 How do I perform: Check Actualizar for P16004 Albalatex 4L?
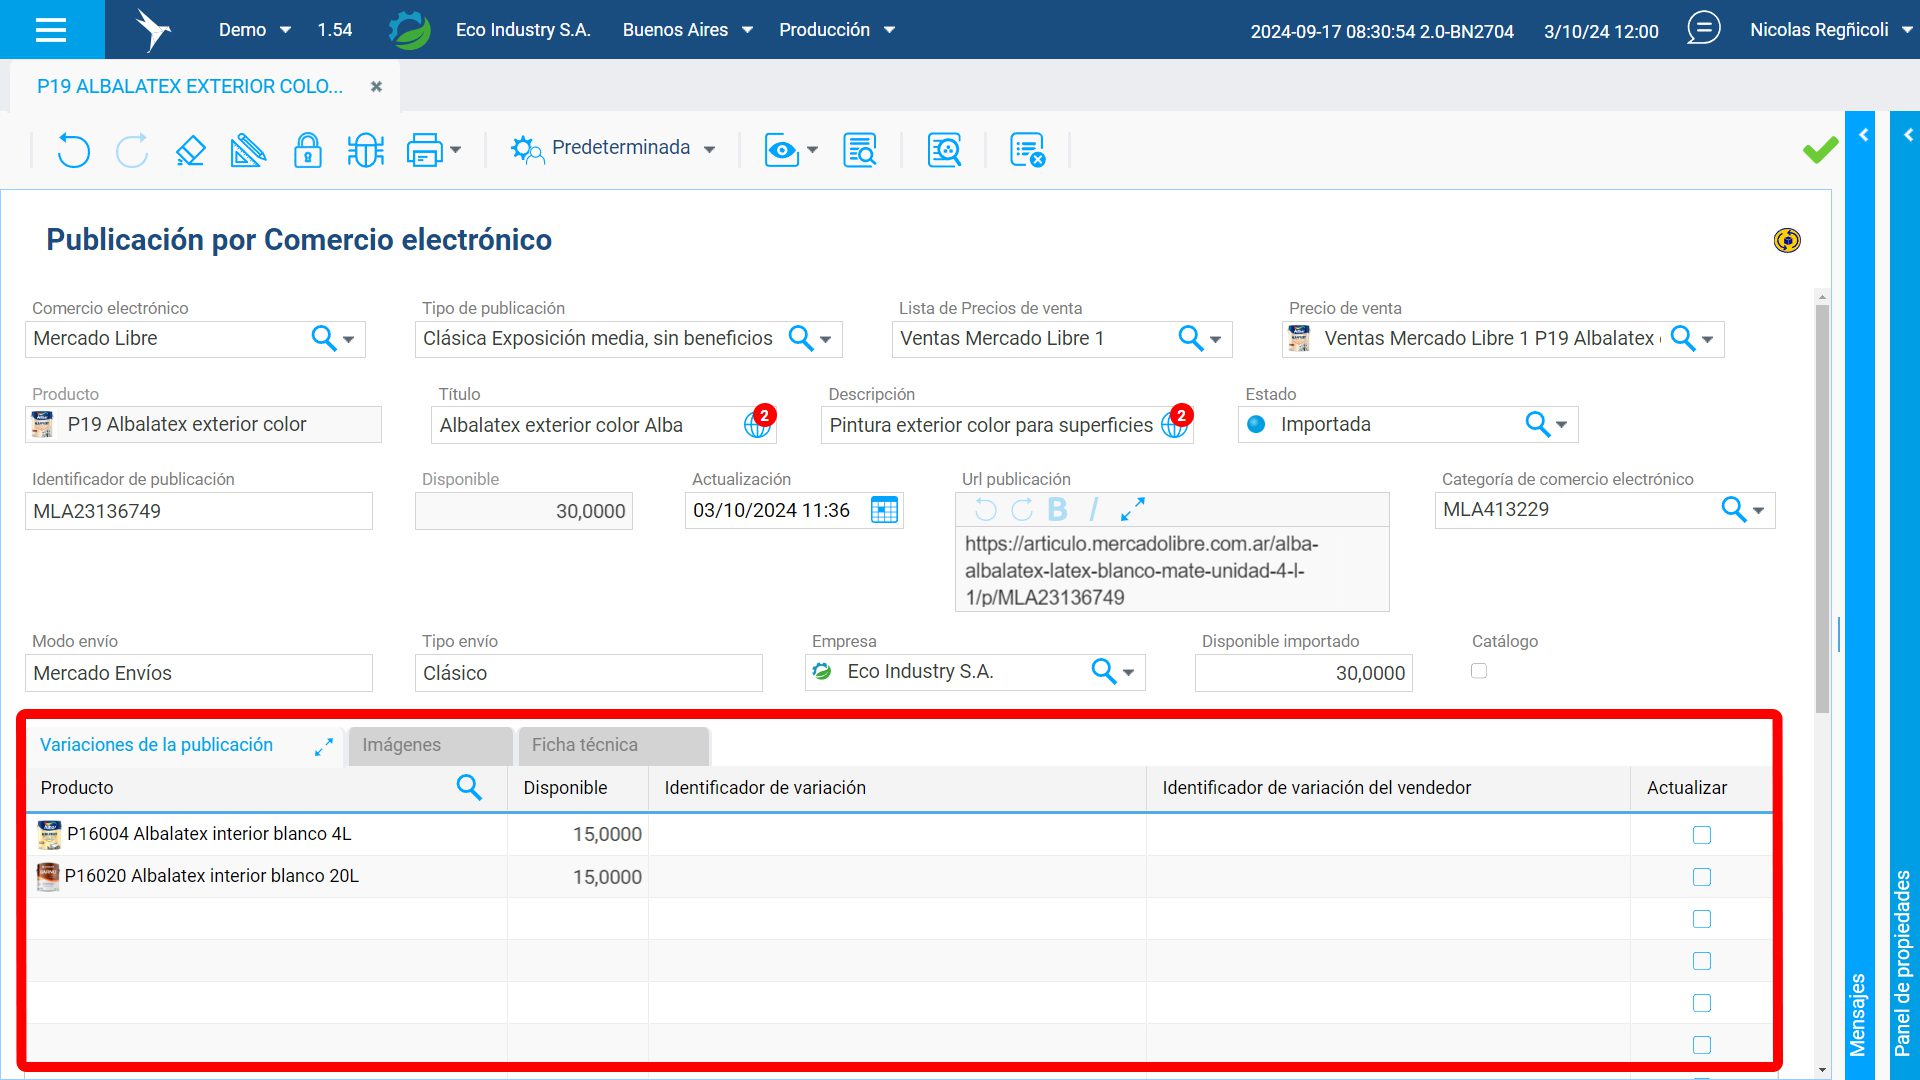(1701, 835)
